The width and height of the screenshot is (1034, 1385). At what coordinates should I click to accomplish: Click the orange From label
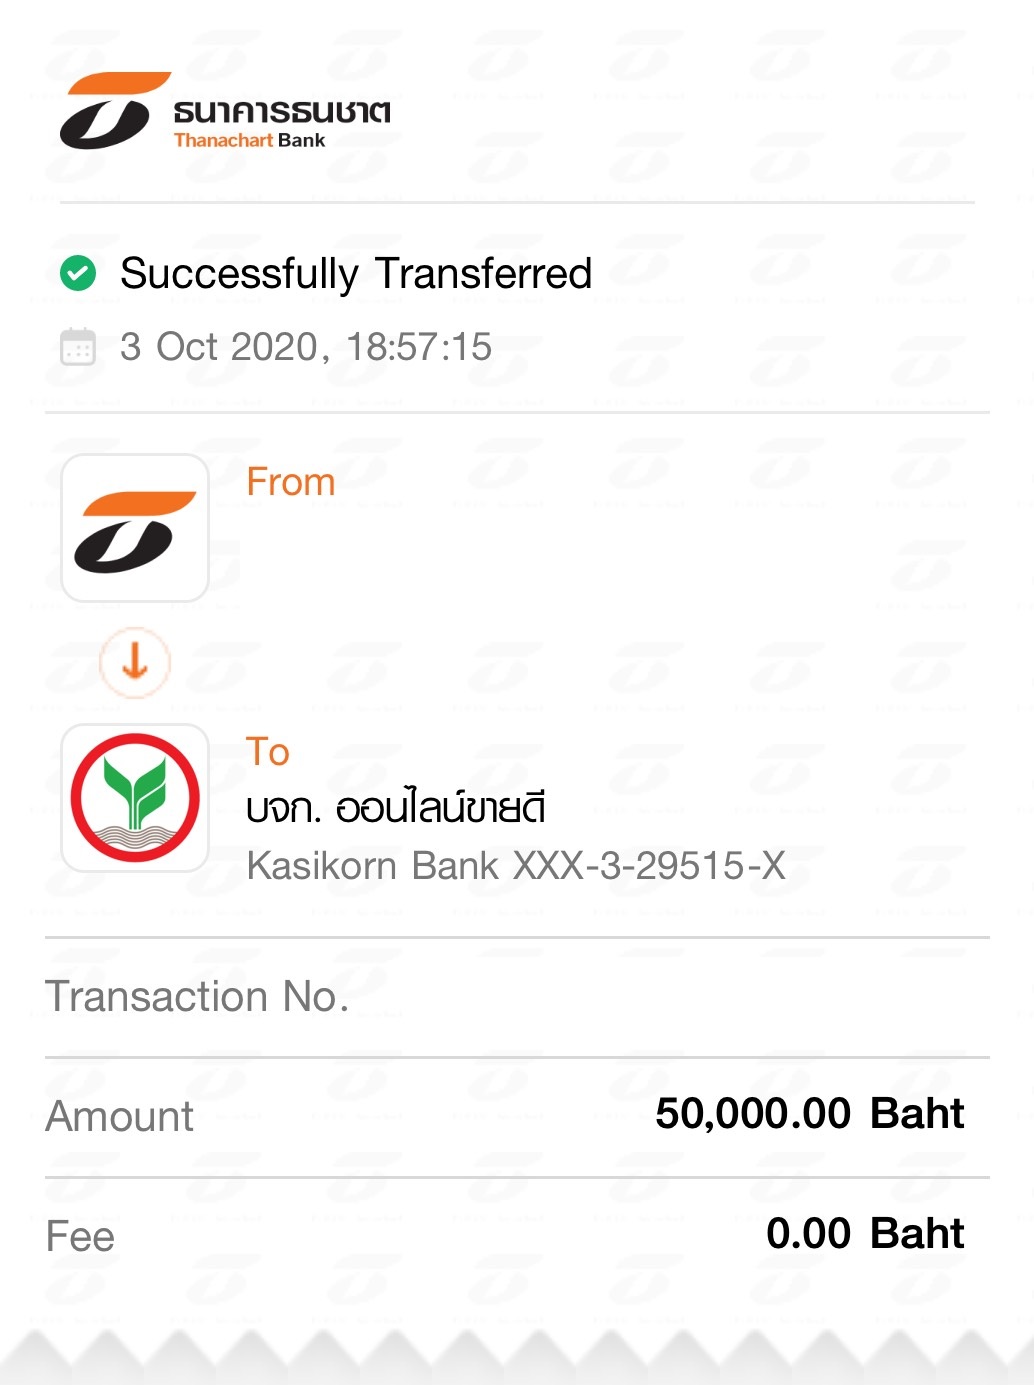(291, 482)
